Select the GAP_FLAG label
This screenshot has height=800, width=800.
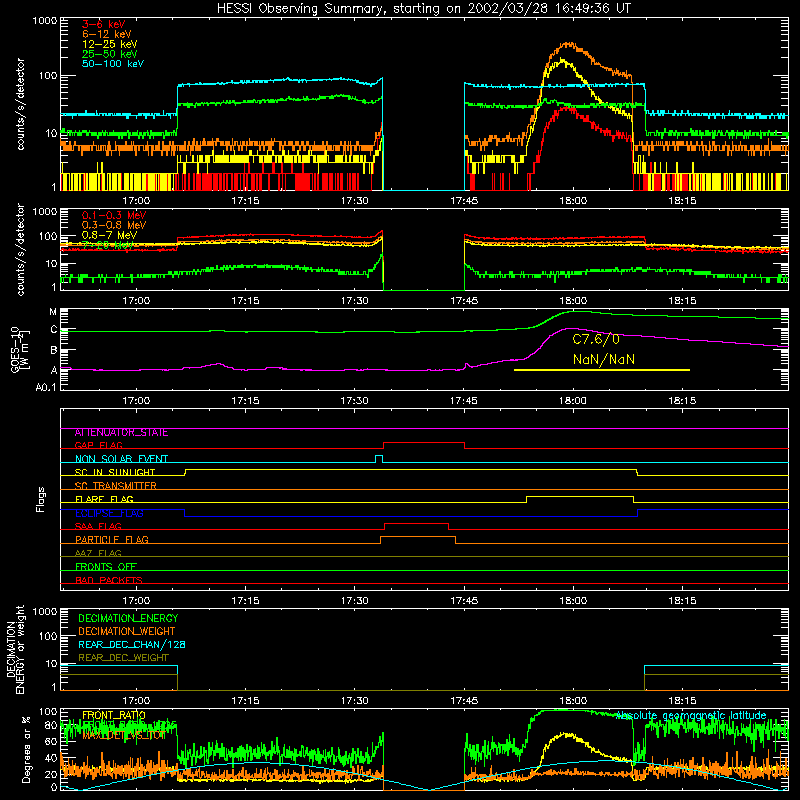pyautogui.click(x=98, y=445)
